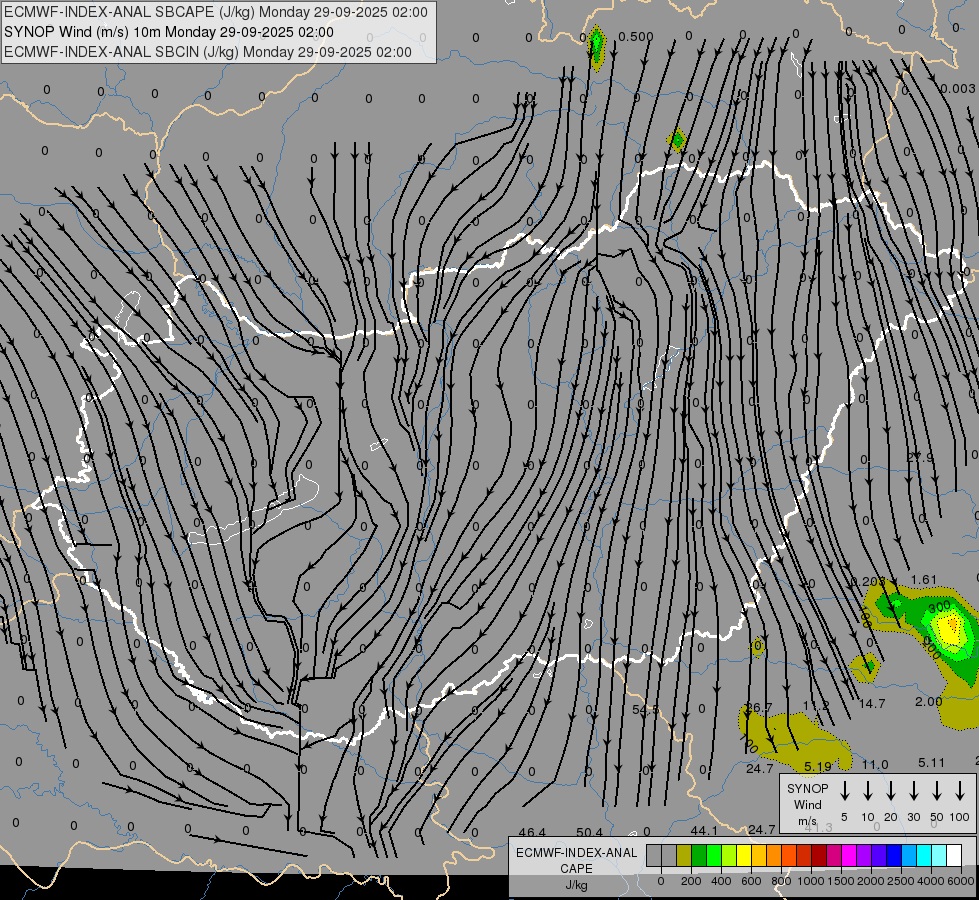Click the 44.1 value near the bottom
This screenshot has height=900, width=979.
[x=704, y=831]
